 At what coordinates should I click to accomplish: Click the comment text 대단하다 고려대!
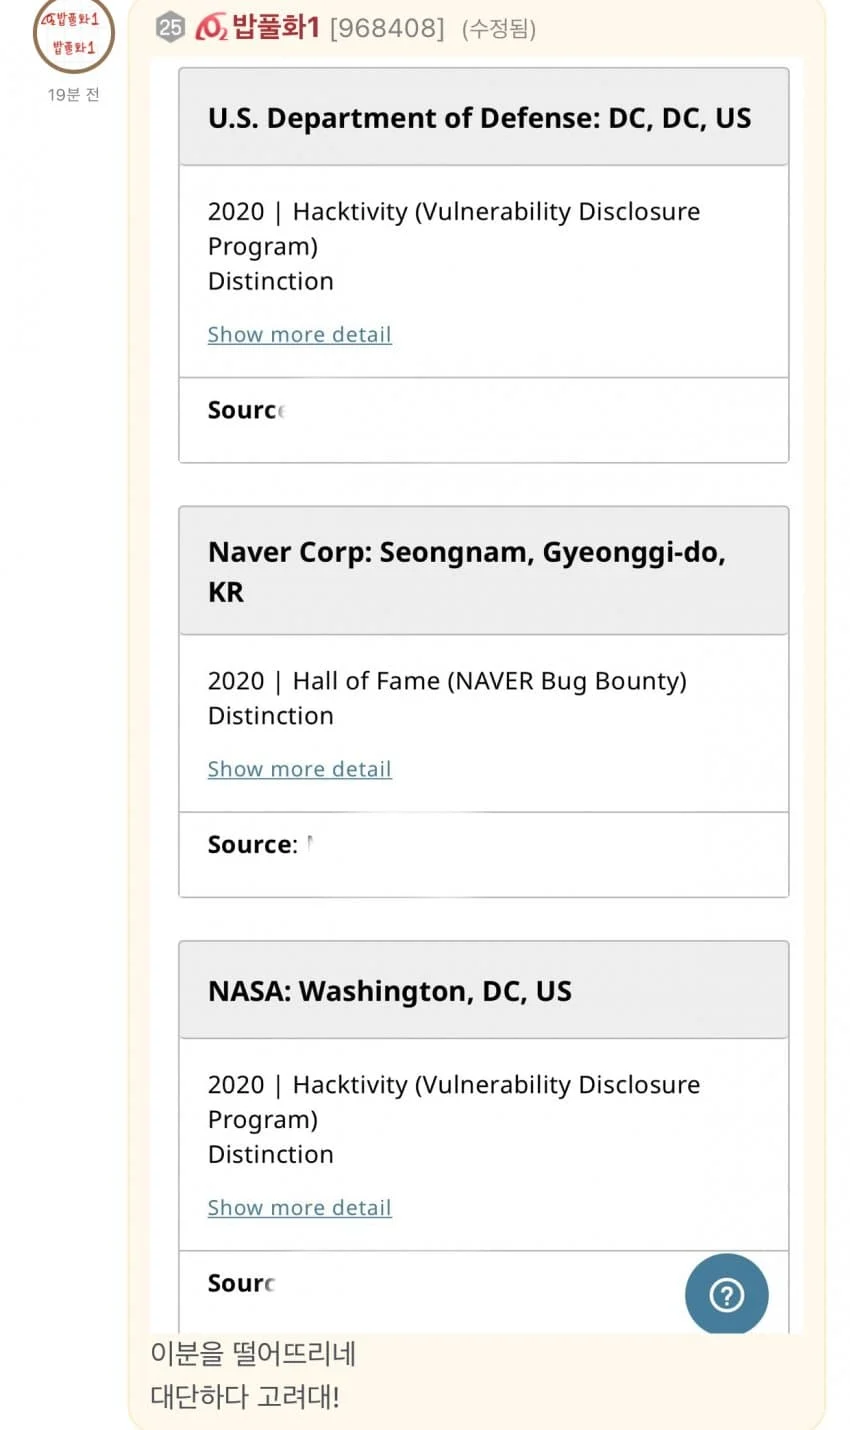pos(245,1396)
